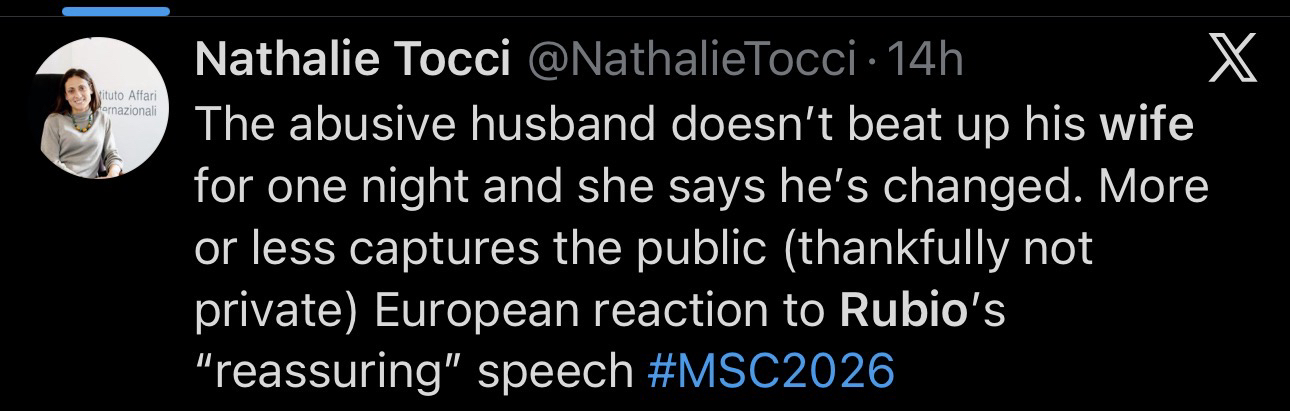1290x411 pixels.
Task: Click the display name Nathalie Tocci
Action: (349, 62)
